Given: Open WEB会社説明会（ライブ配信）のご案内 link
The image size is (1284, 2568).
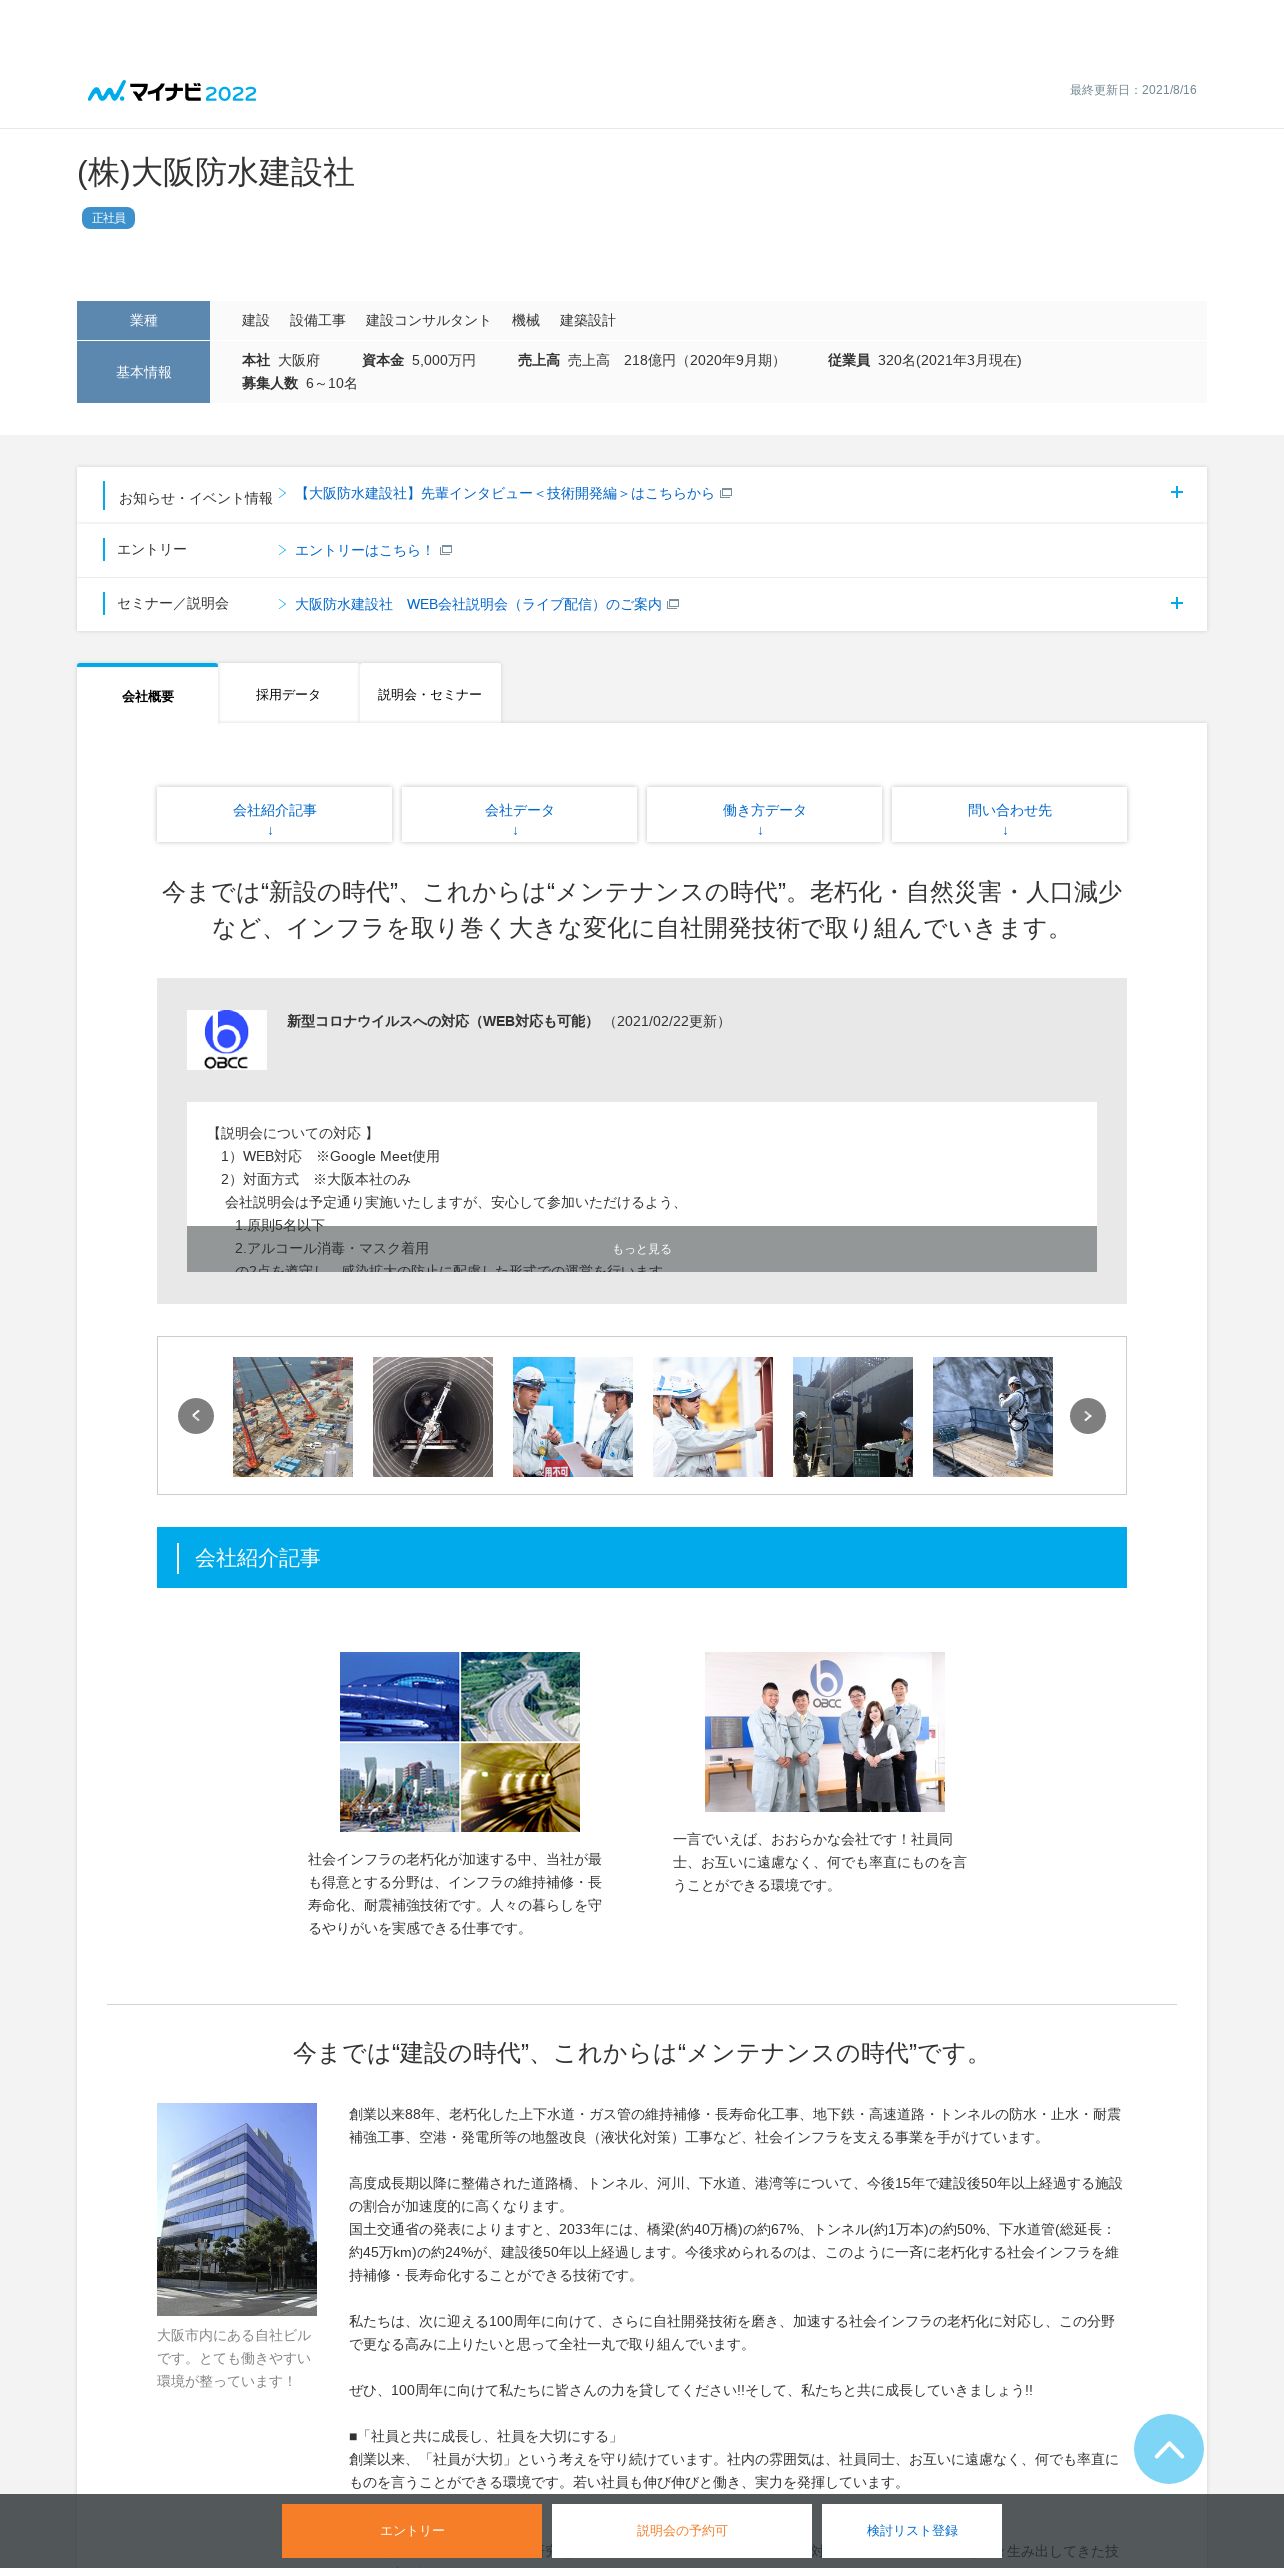Looking at the screenshot, I should [487, 604].
